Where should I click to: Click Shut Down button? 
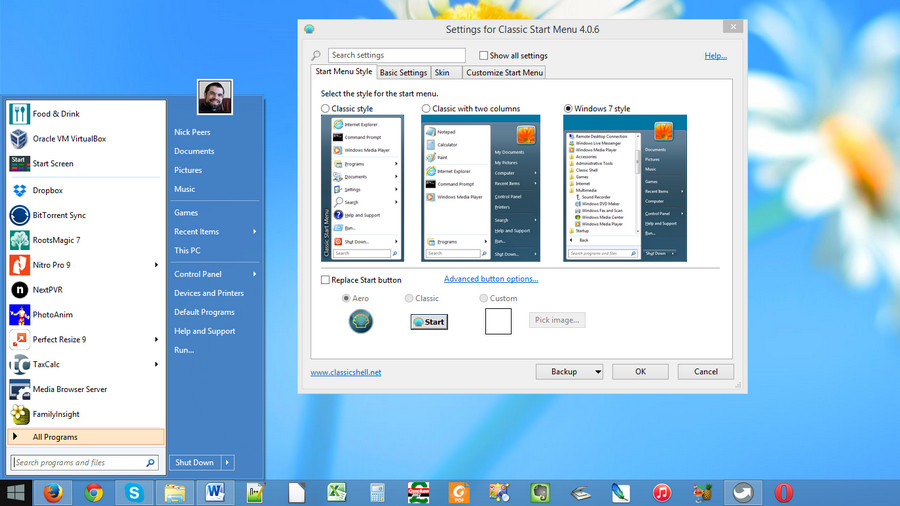(195, 462)
